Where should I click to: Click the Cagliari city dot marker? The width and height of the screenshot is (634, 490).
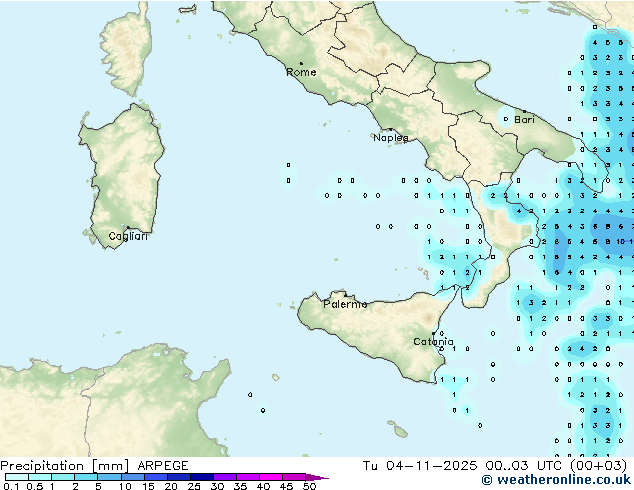(x=128, y=228)
